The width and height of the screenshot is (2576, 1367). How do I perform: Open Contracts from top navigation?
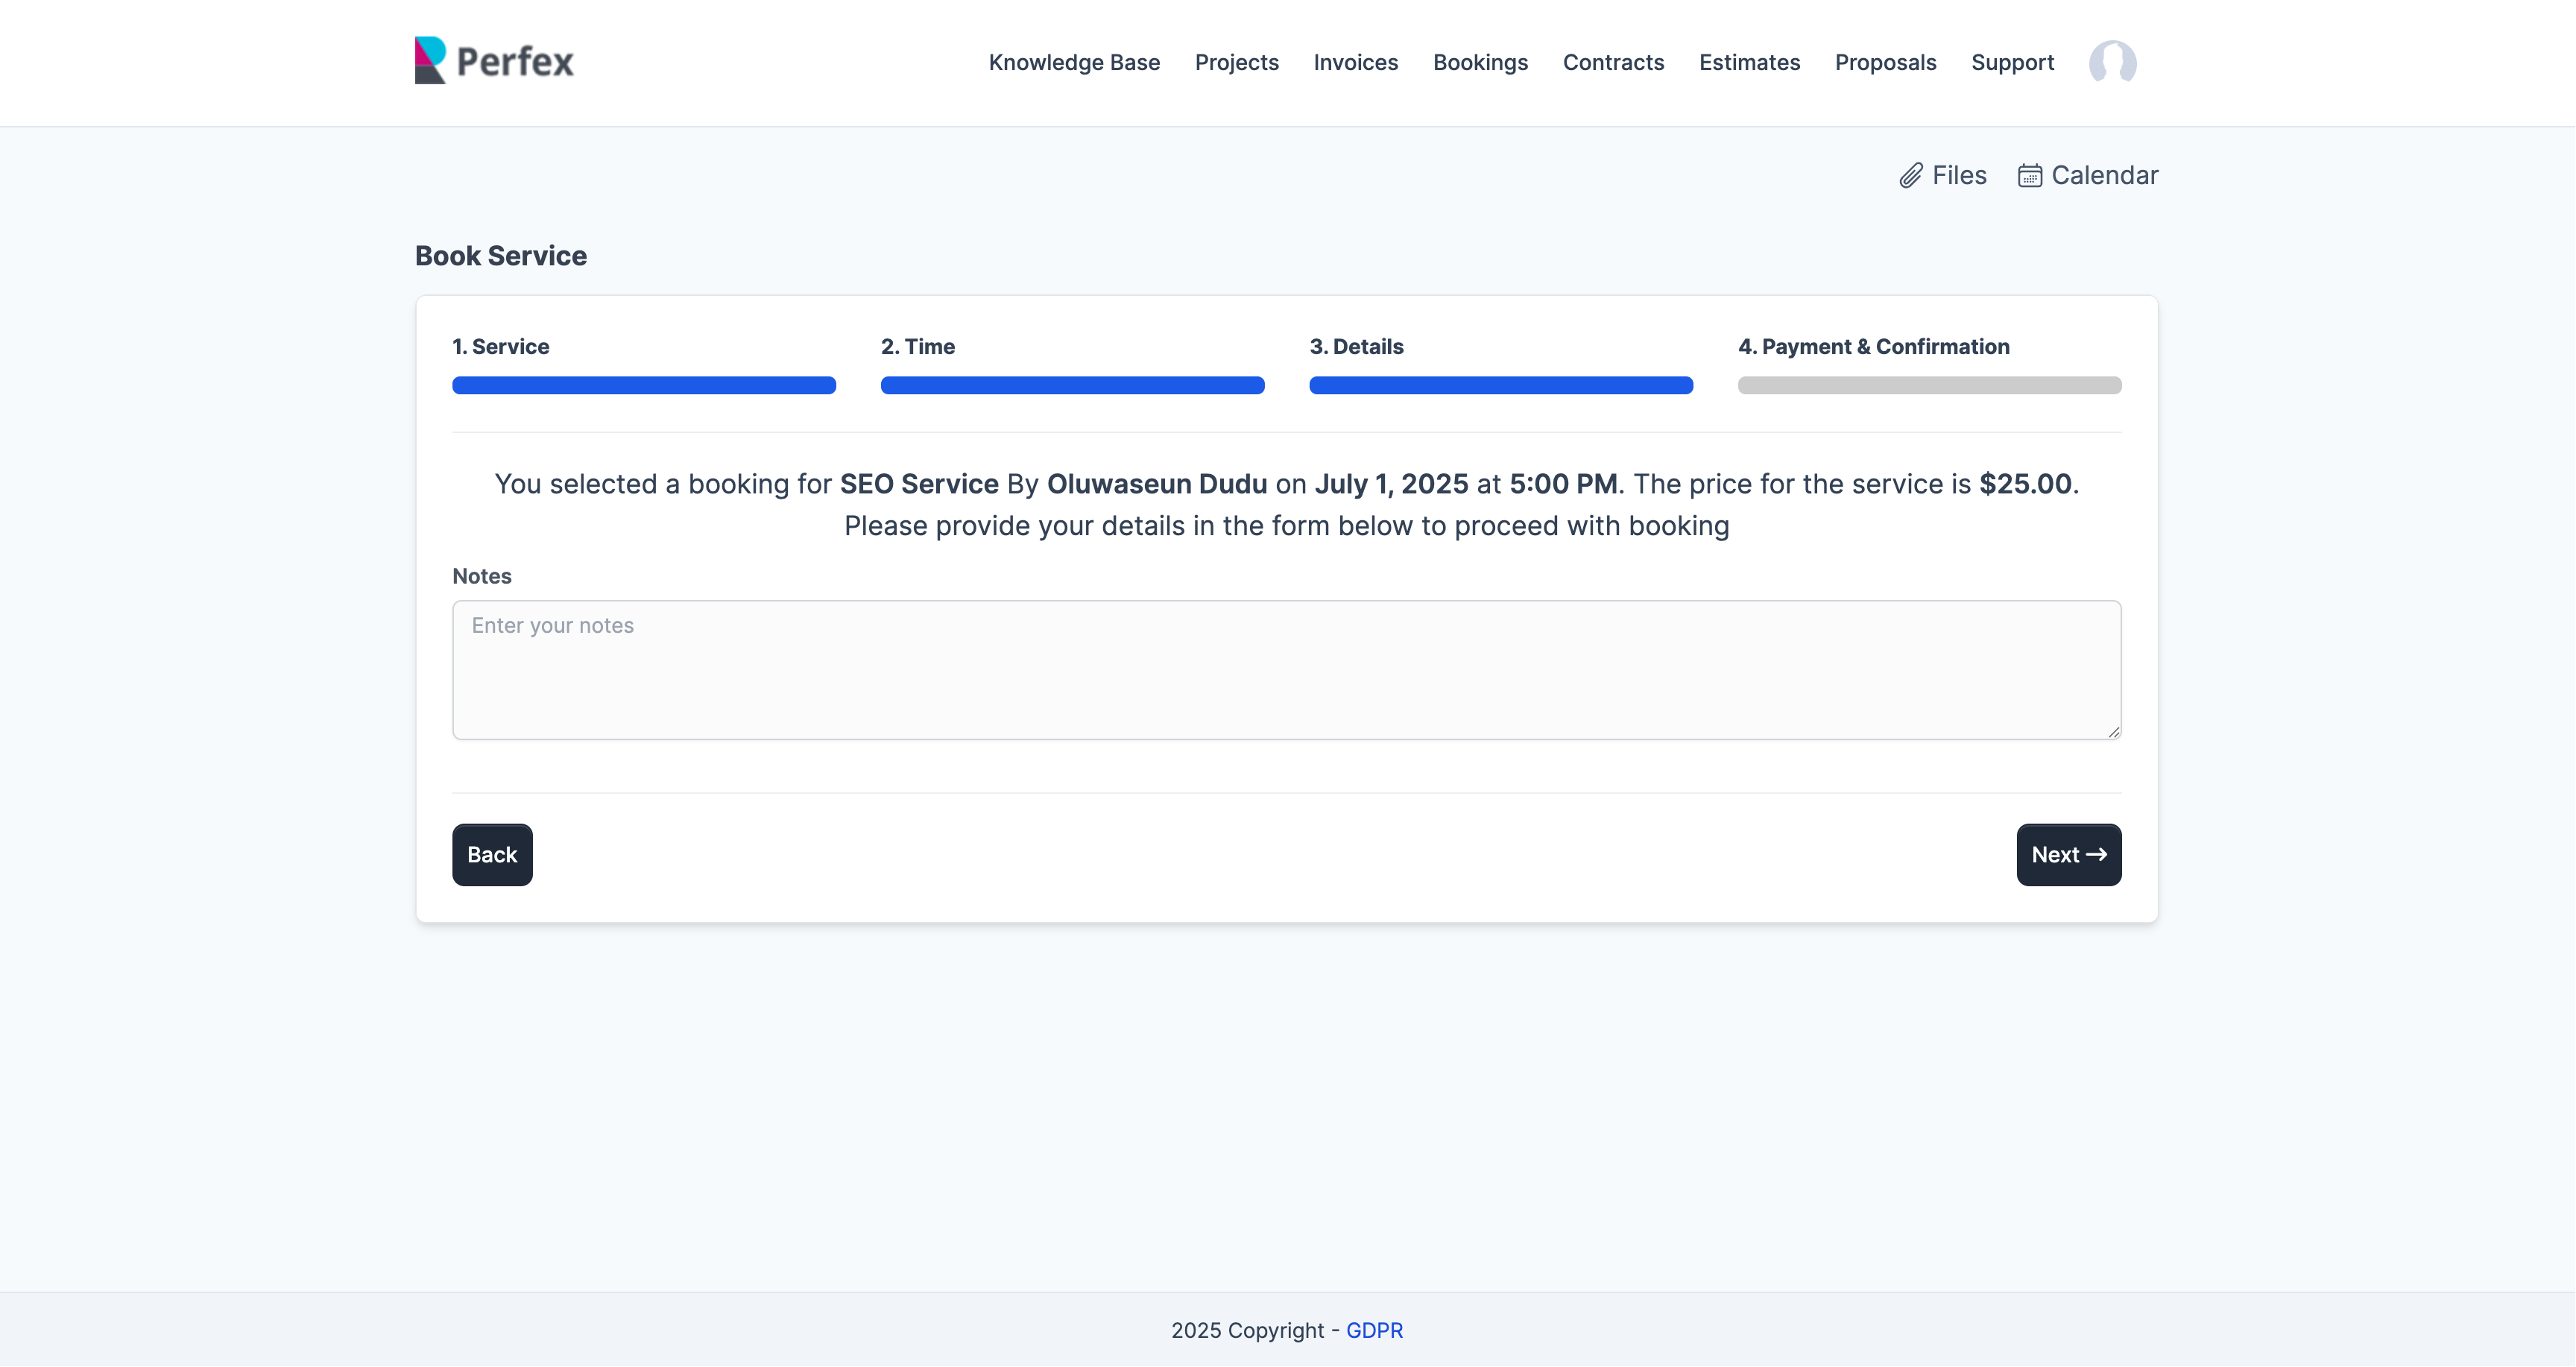(1613, 62)
